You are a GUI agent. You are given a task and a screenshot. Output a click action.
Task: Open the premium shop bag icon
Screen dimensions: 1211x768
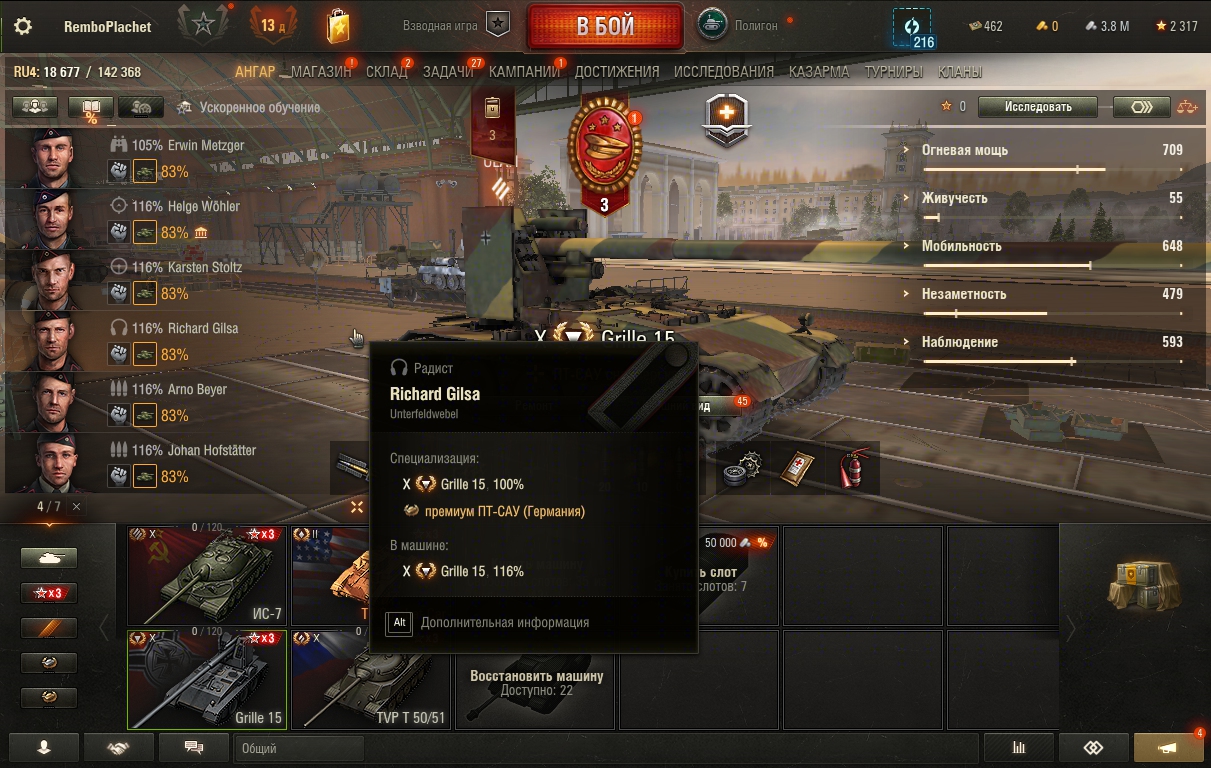point(338,26)
